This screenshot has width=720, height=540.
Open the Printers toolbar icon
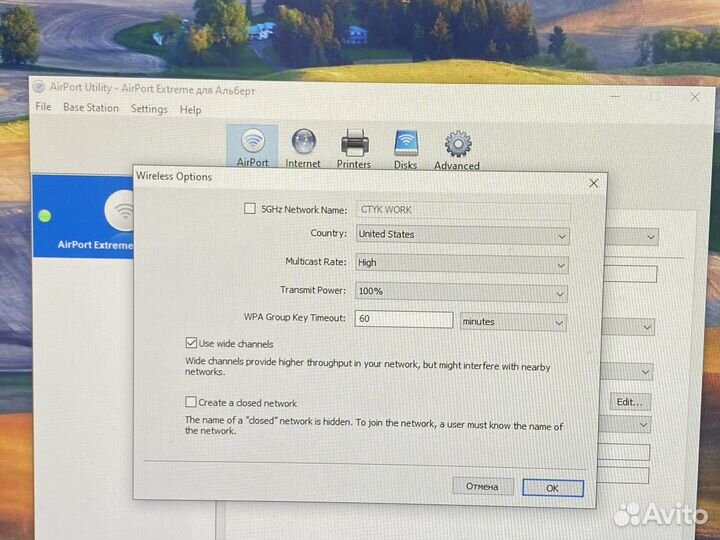pyautogui.click(x=354, y=149)
